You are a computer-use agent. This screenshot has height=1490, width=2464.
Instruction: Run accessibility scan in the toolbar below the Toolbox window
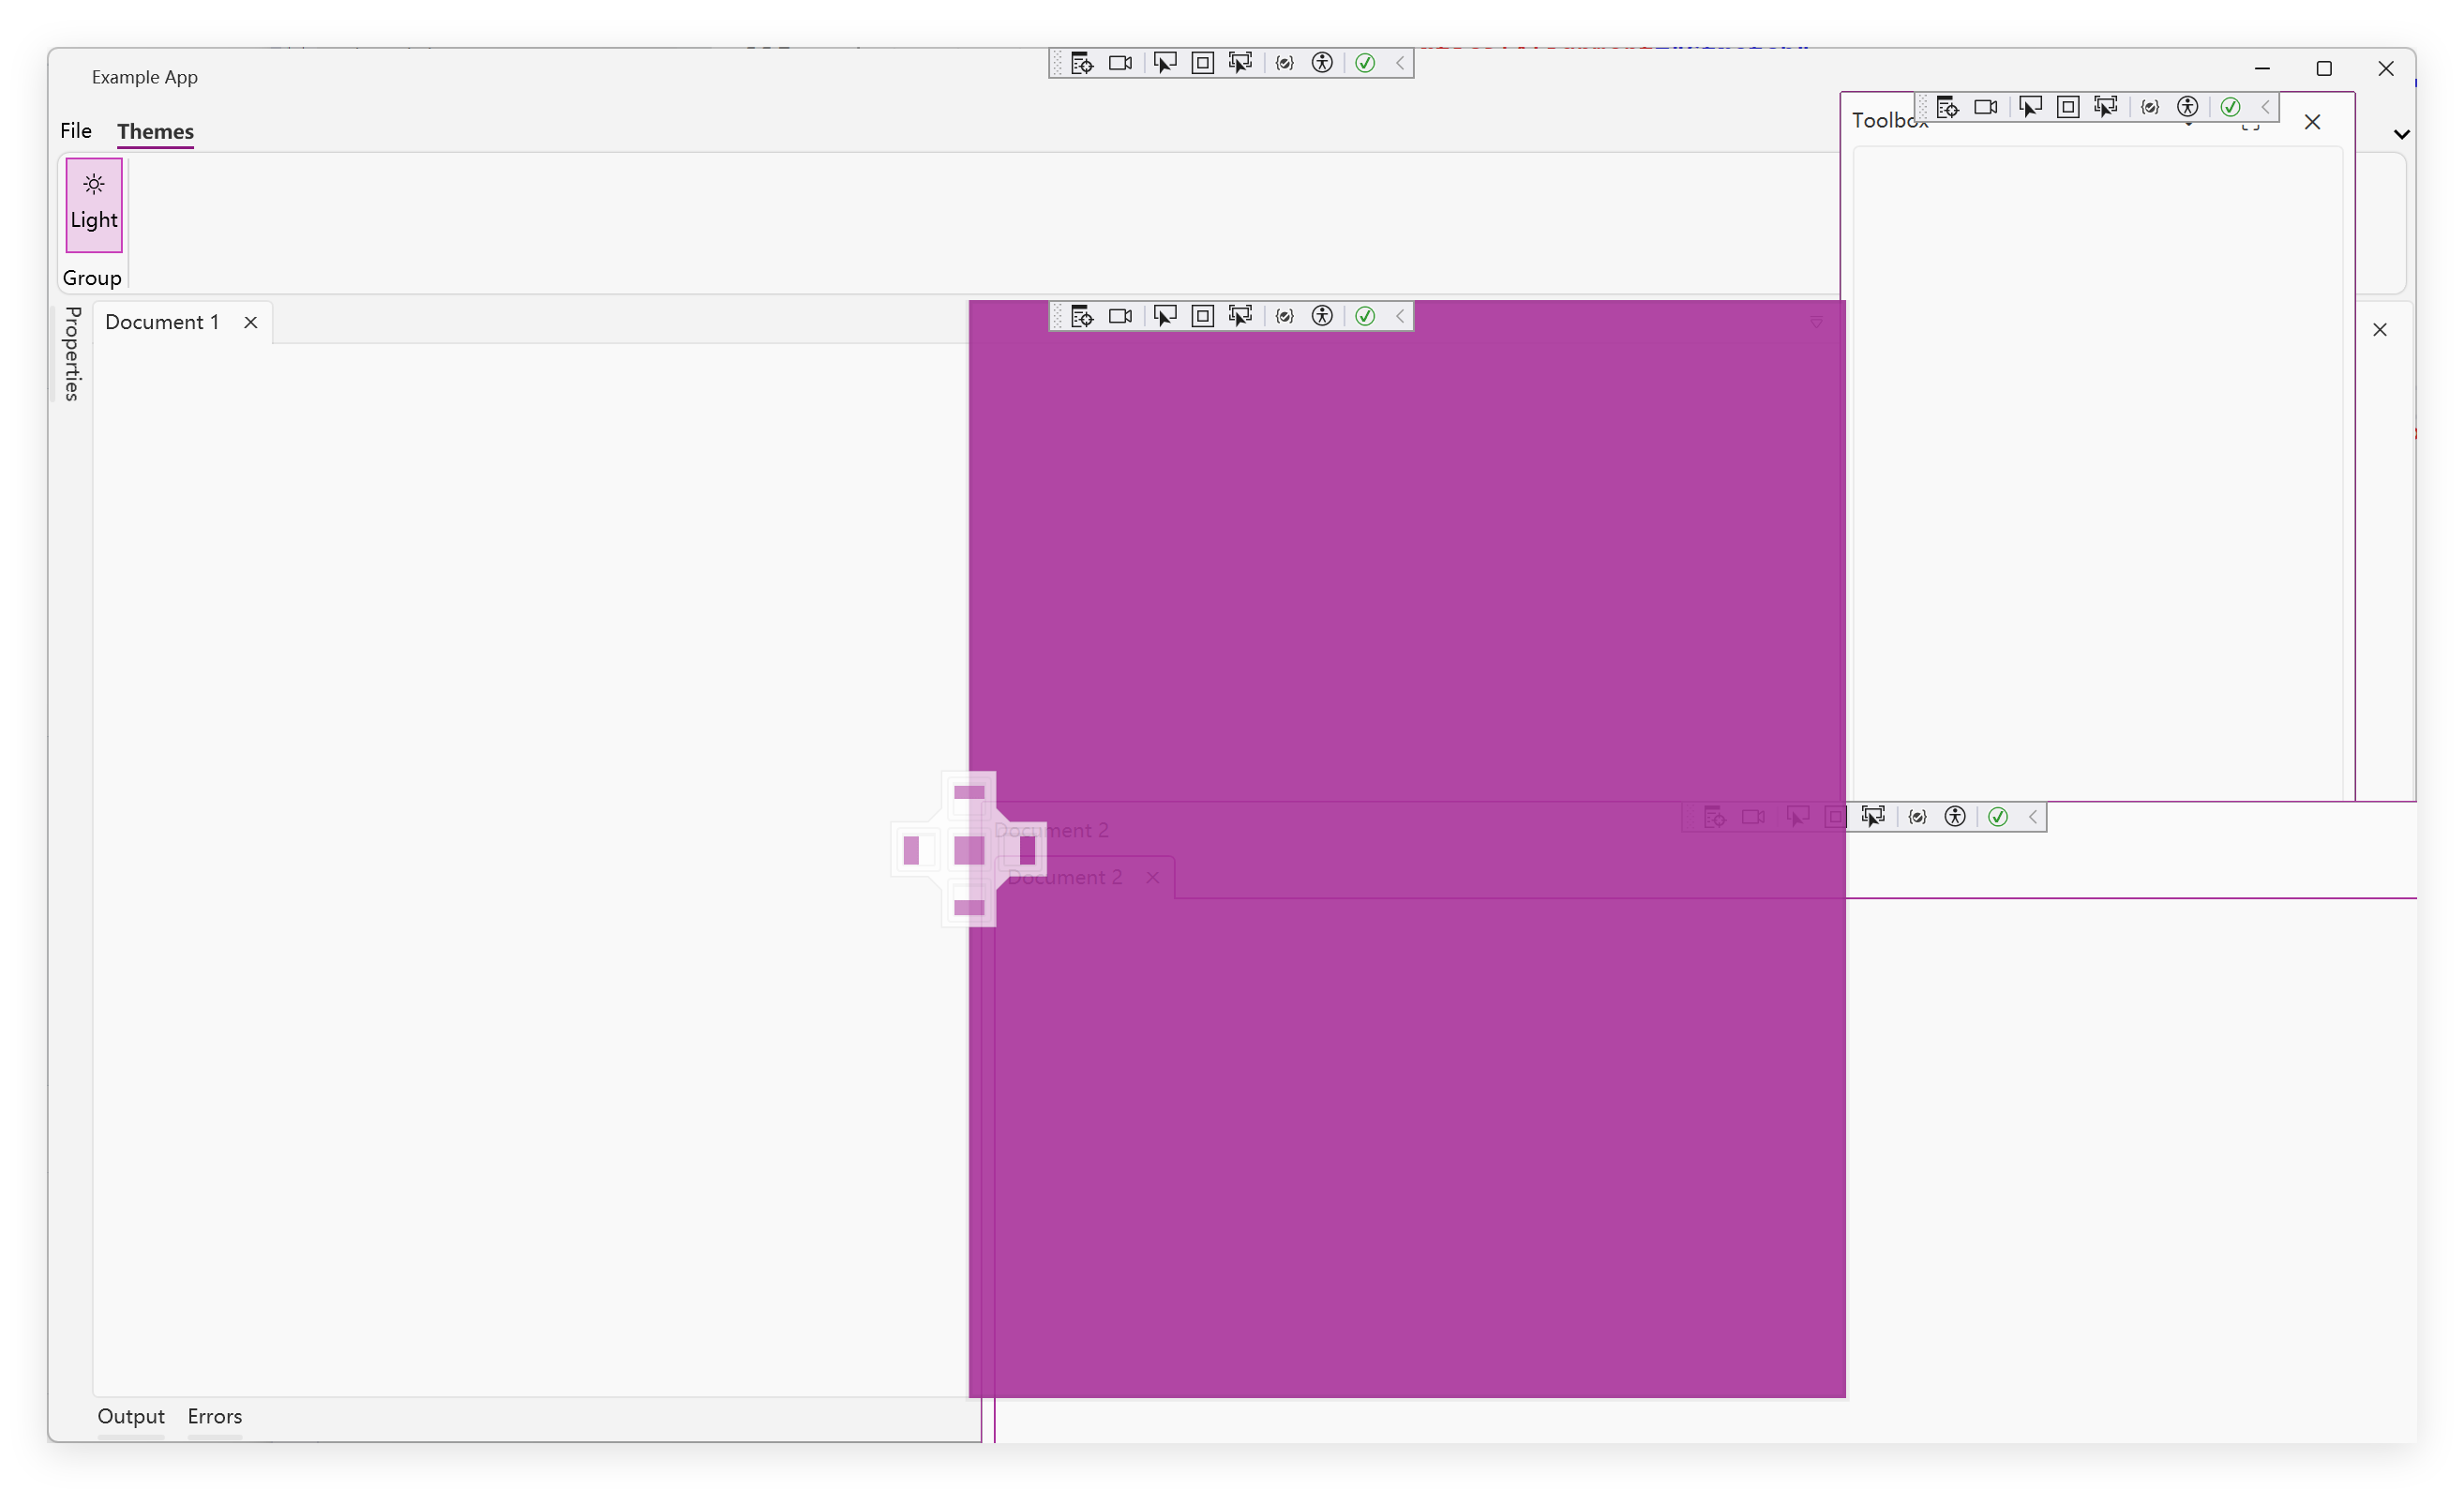pyautogui.click(x=1955, y=817)
